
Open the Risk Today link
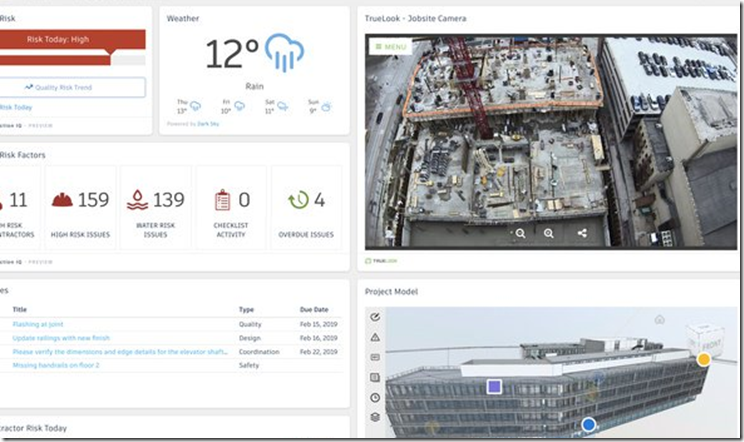tap(16, 107)
